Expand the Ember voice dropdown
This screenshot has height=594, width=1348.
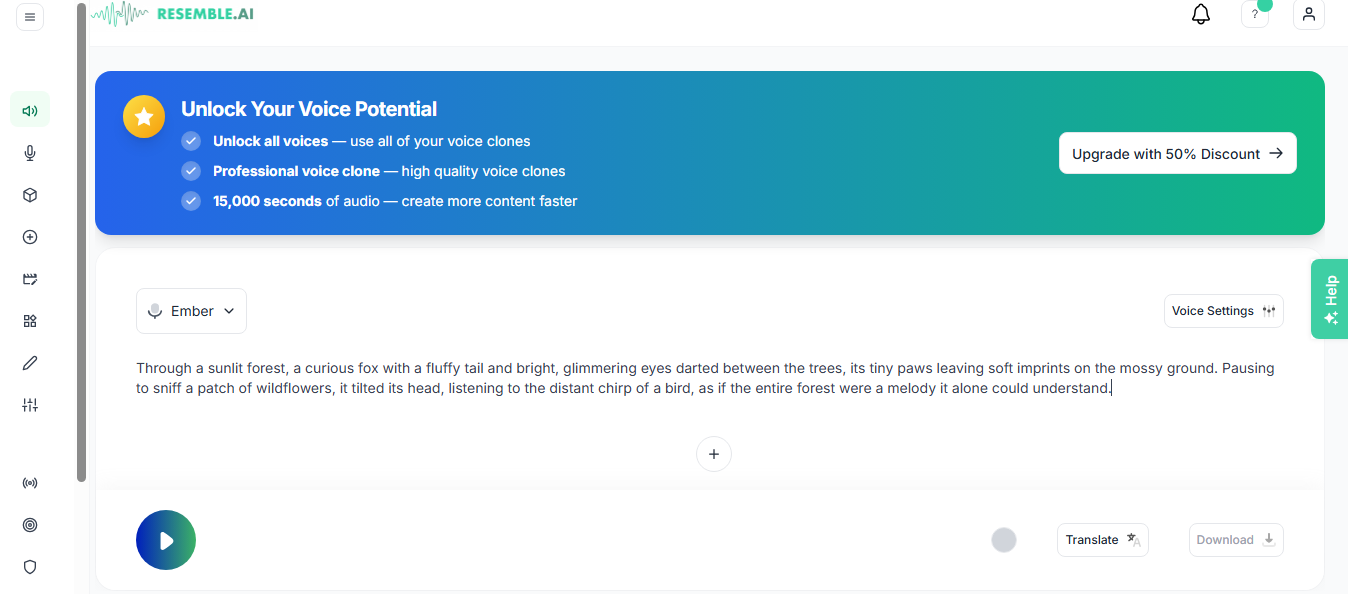[191, 311]
